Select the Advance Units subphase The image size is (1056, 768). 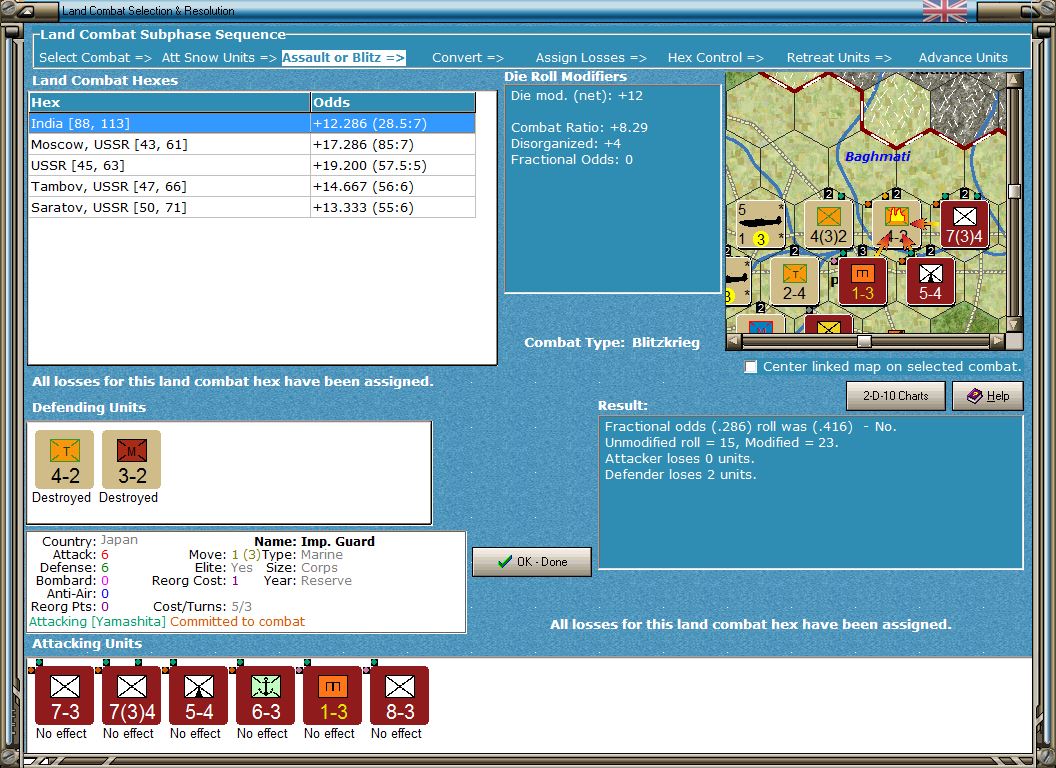pyautogui.click(x=963, y=58)
